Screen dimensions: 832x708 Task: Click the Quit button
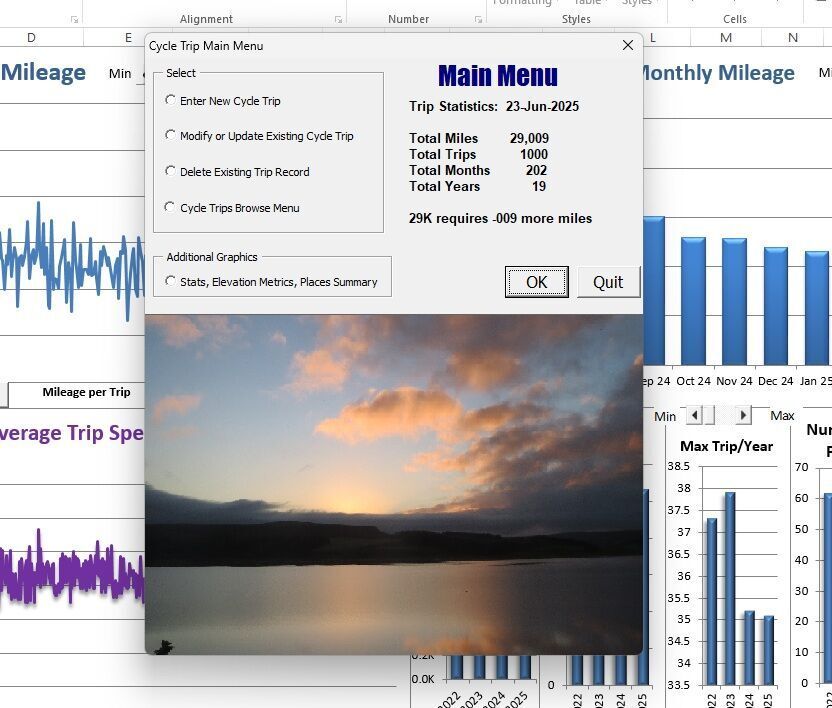[608, 282]
